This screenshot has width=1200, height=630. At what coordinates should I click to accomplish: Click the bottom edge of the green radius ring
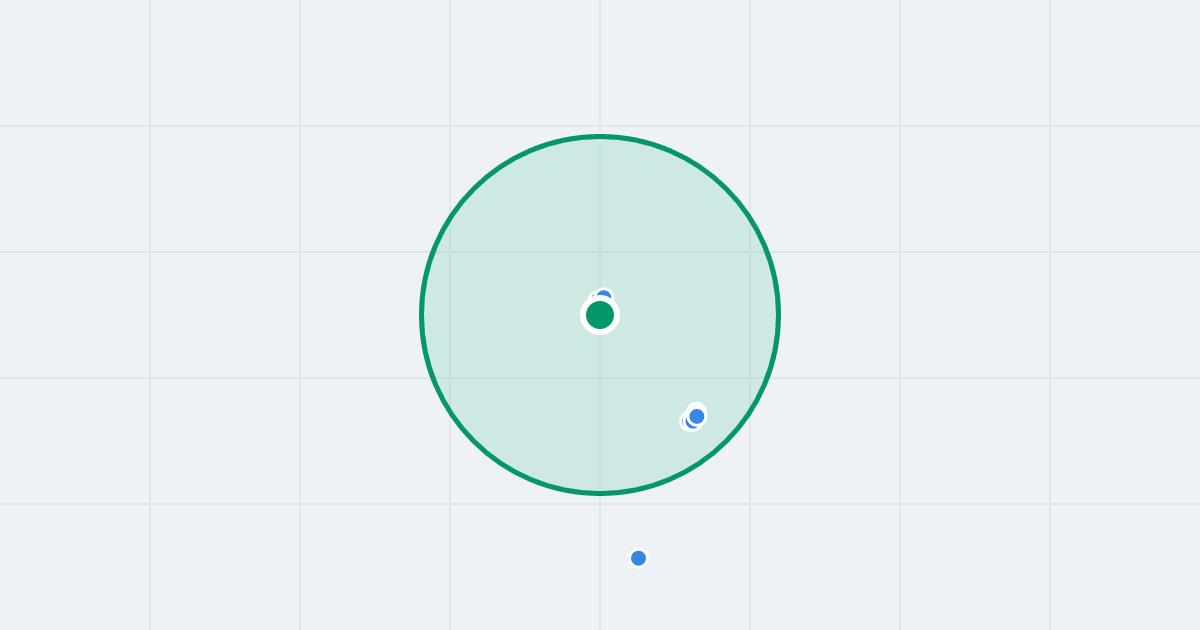[x=600, y=493]
